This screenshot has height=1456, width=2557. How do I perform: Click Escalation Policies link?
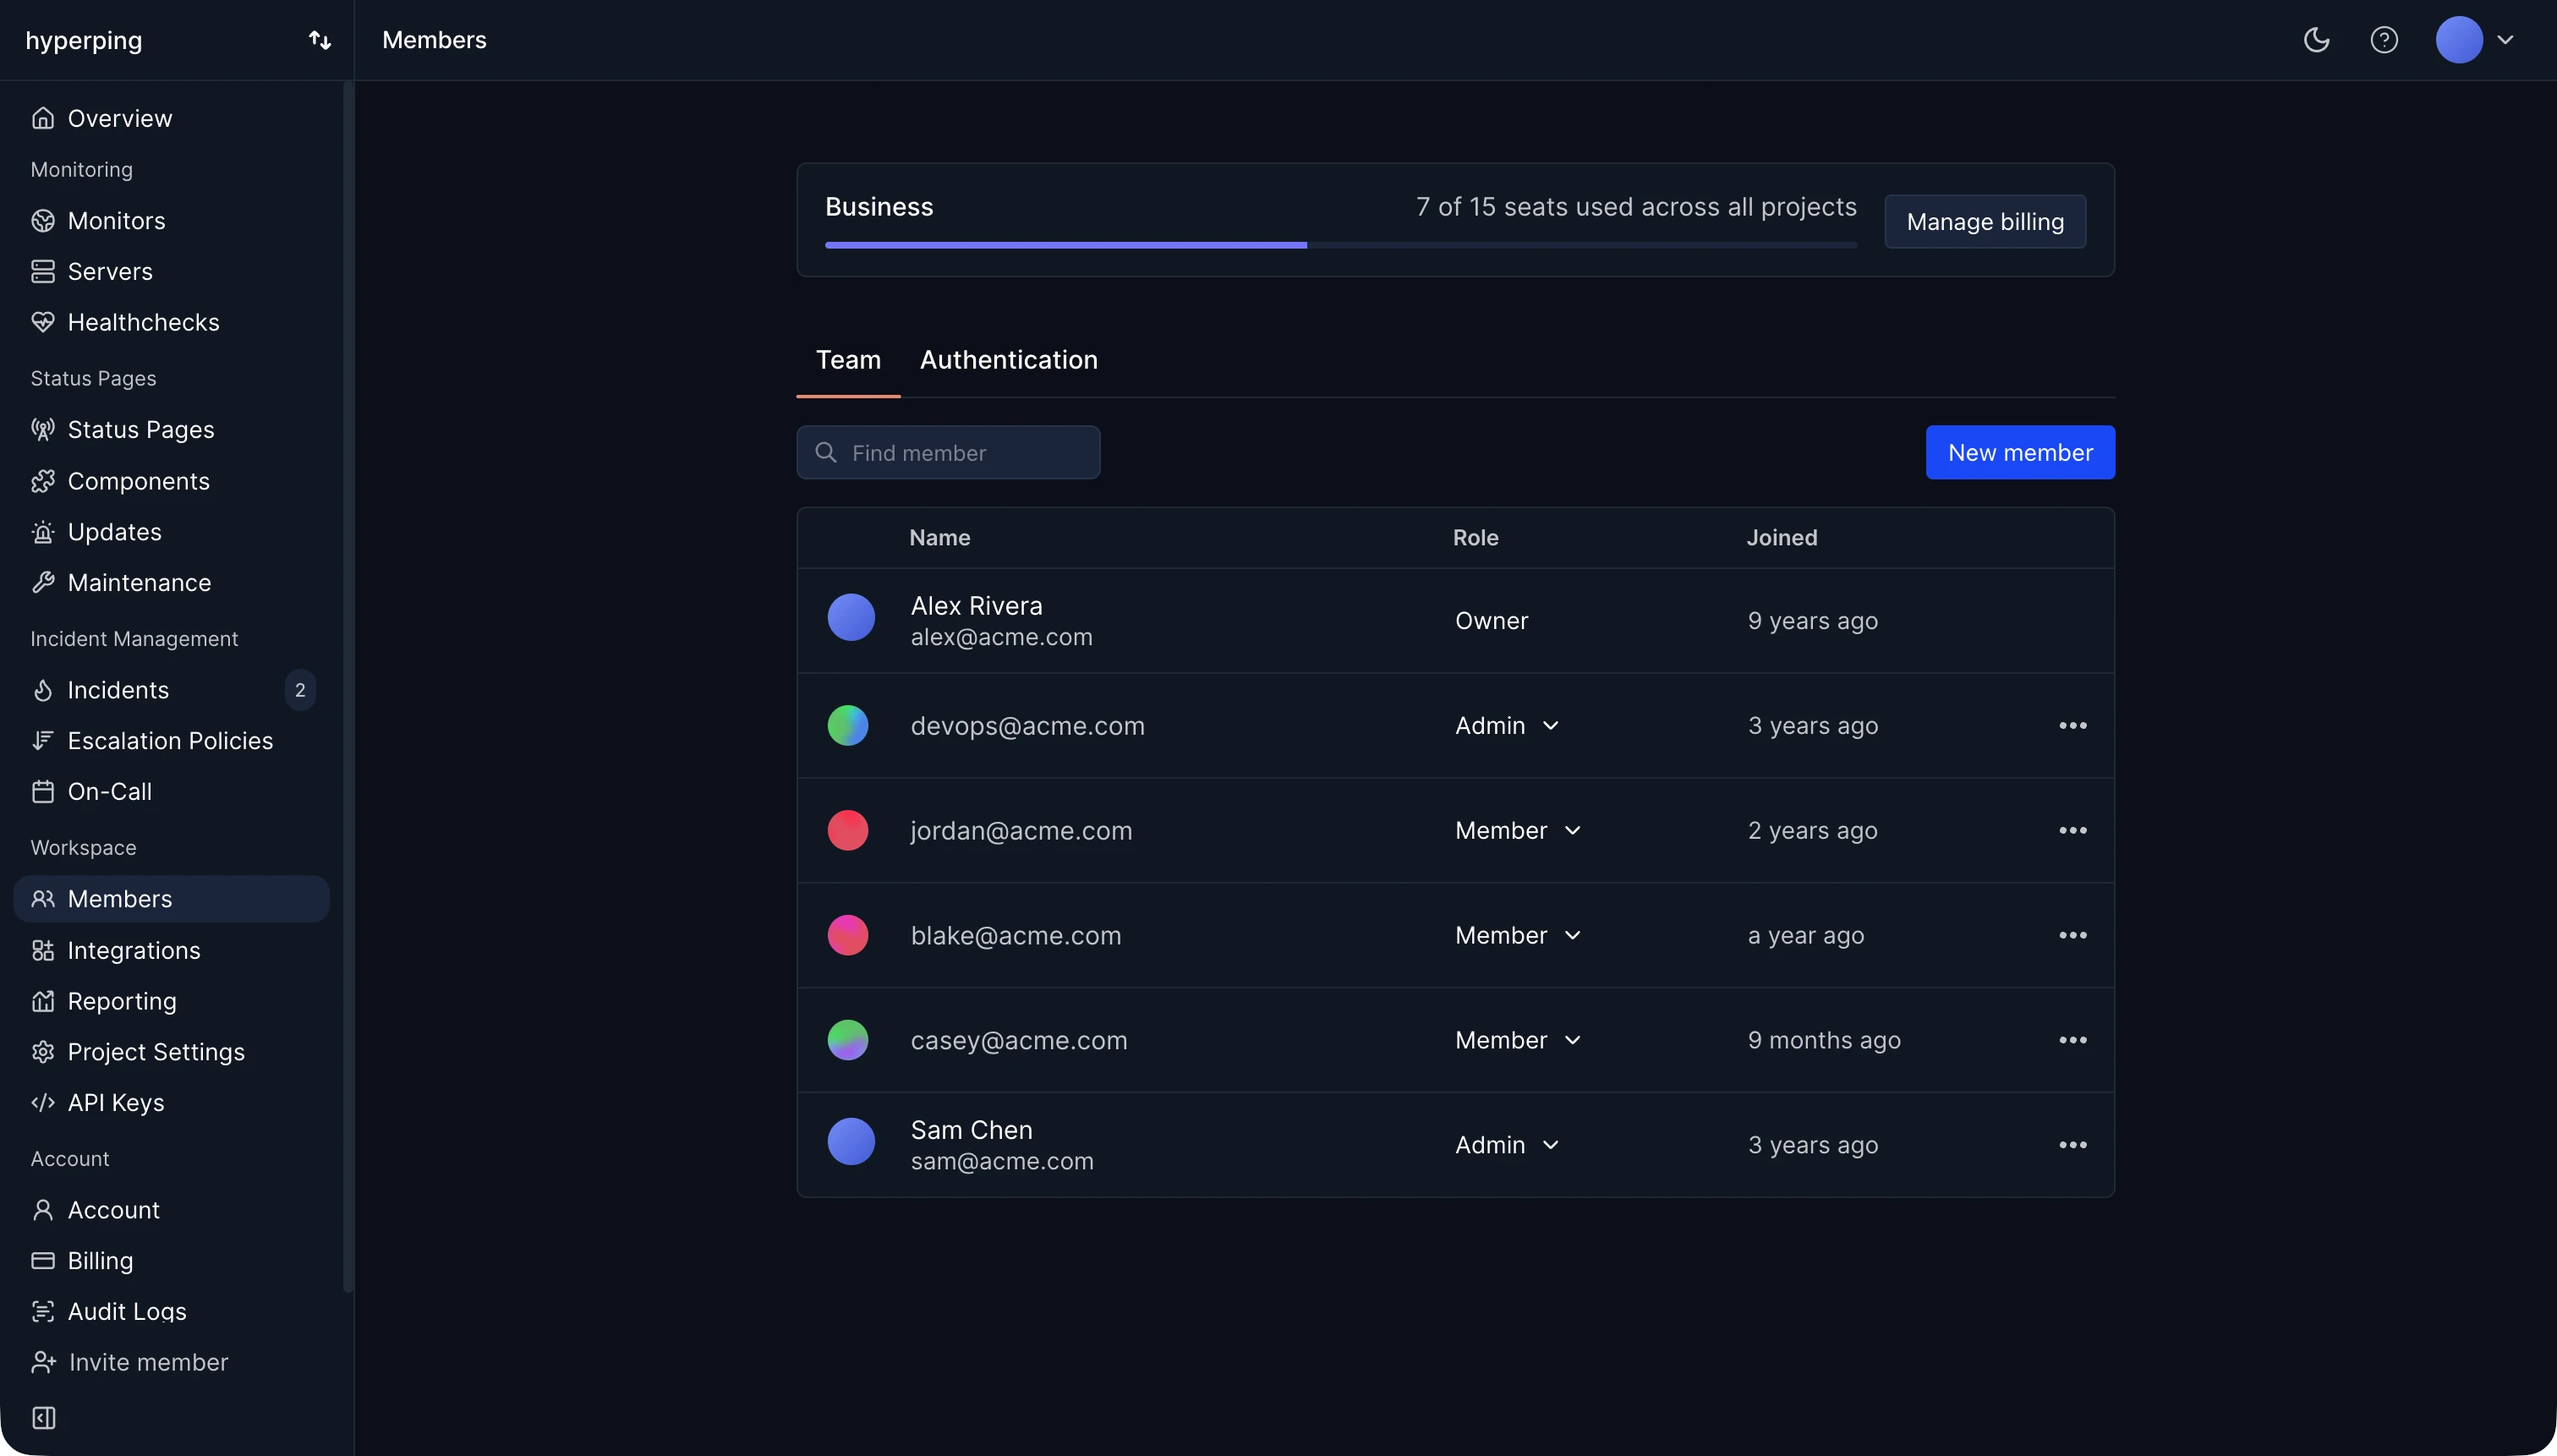171,740
